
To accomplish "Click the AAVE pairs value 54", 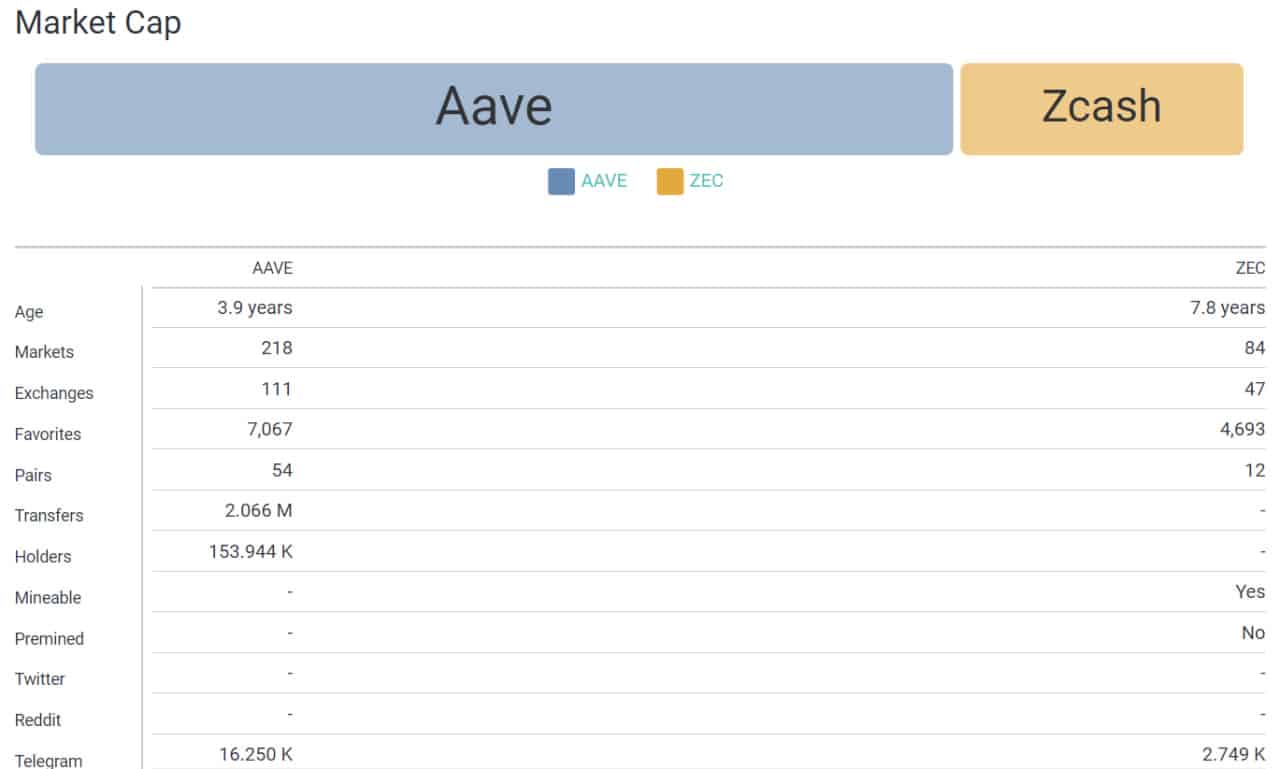I will (282, 470).
